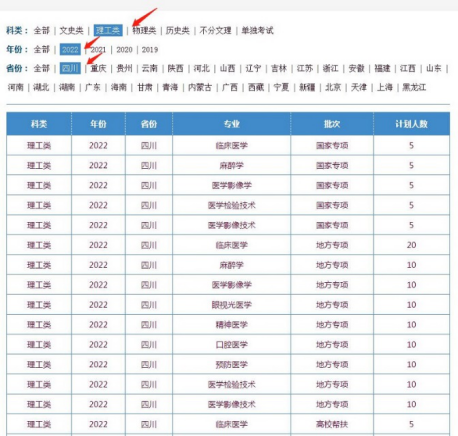
Task: Click the 计划人数 column header
Action: click(411, 124)
